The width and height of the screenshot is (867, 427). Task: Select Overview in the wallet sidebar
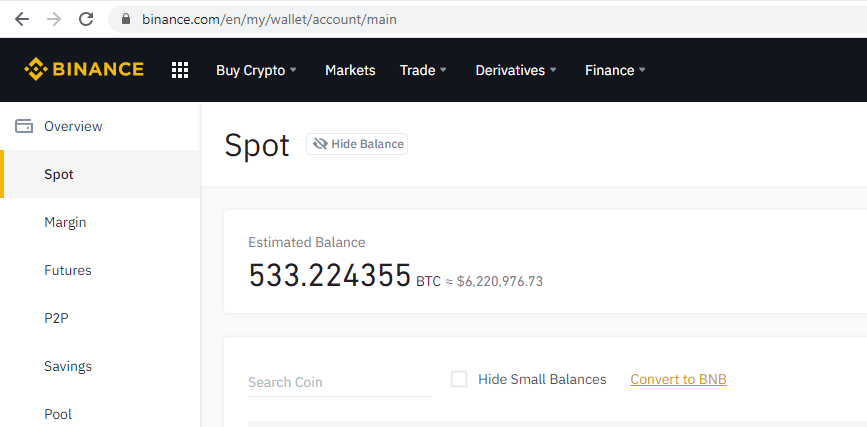coord(100,126)
